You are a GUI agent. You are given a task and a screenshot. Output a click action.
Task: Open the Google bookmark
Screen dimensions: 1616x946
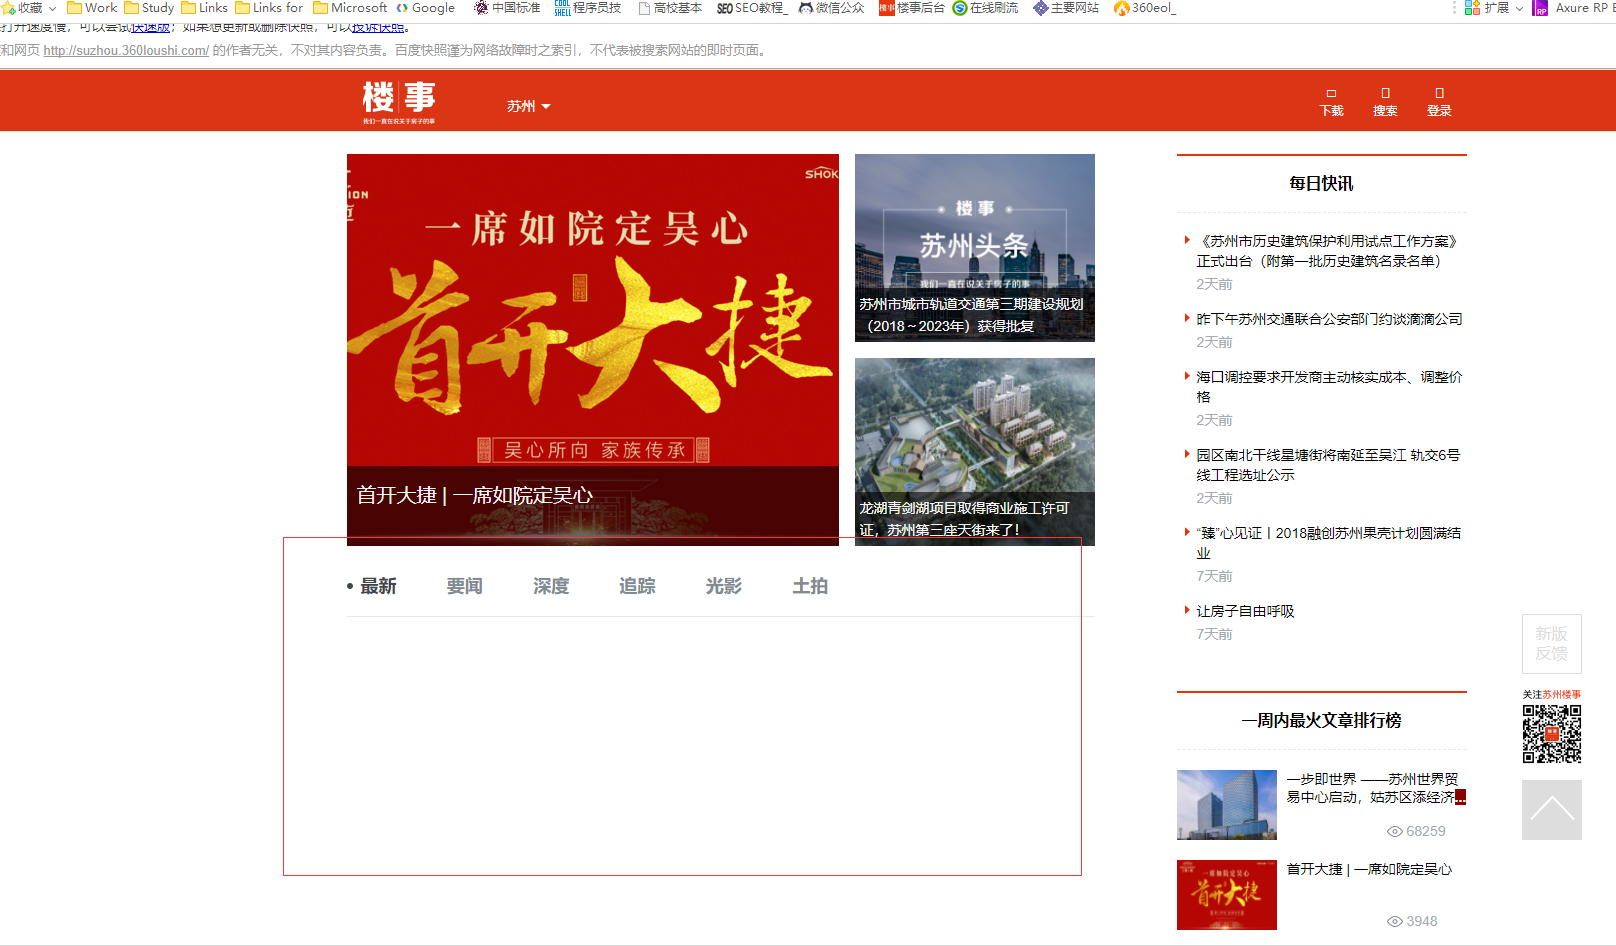pyautogui.click(x=425, y=8)
